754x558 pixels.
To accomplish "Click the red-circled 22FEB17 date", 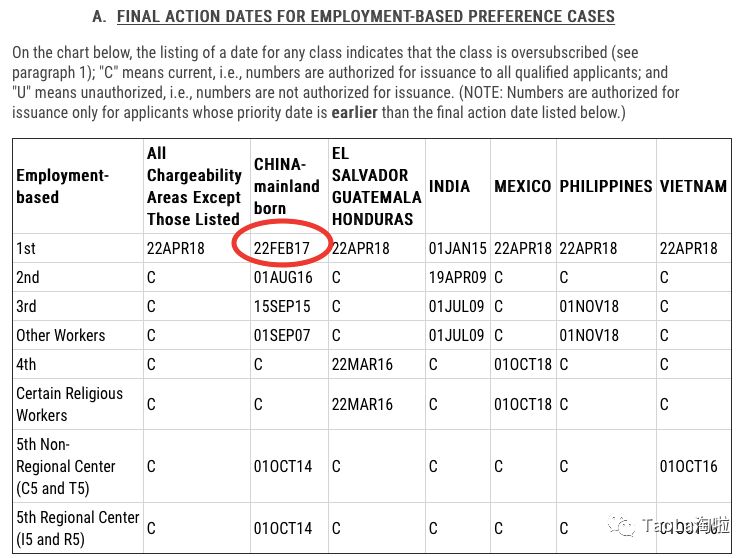I will [x=283, y=249].
